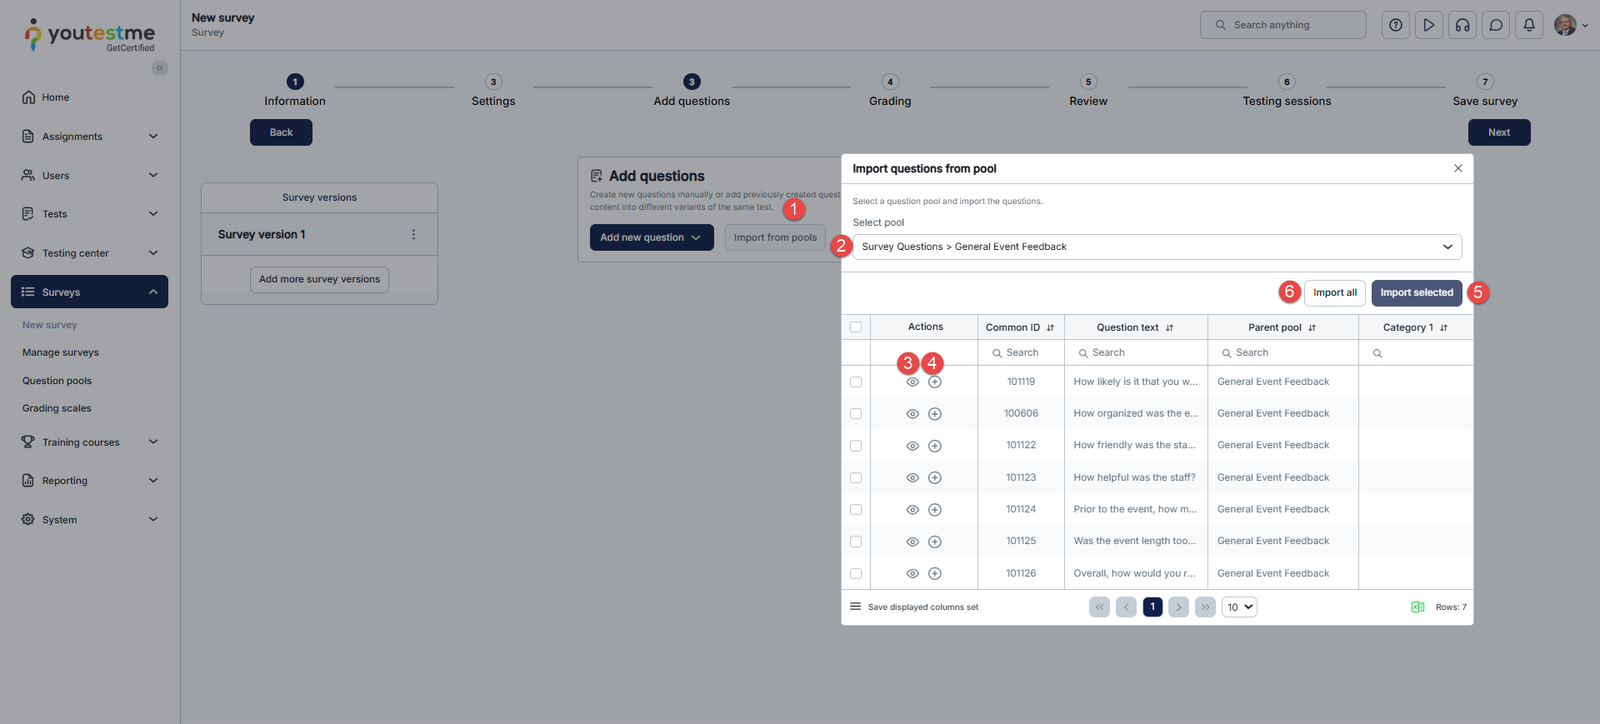Screen dimensions: 1600x724
Task: Open Survey version 1 three-dot menu
Action: pos(413,235)
